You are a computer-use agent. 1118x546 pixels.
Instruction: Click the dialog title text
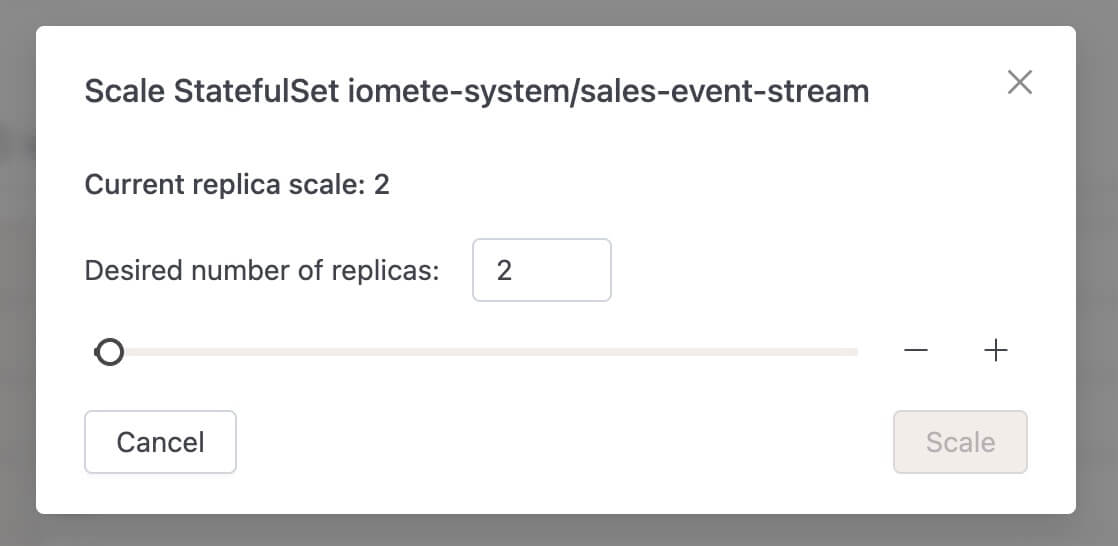coord(476,92)
